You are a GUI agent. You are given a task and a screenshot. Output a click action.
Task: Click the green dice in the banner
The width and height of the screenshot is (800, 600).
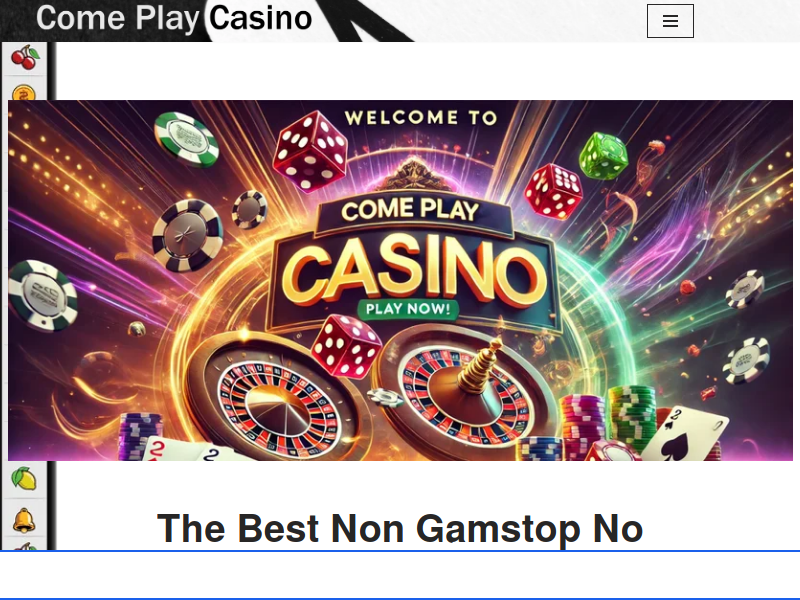pos(603,155)
